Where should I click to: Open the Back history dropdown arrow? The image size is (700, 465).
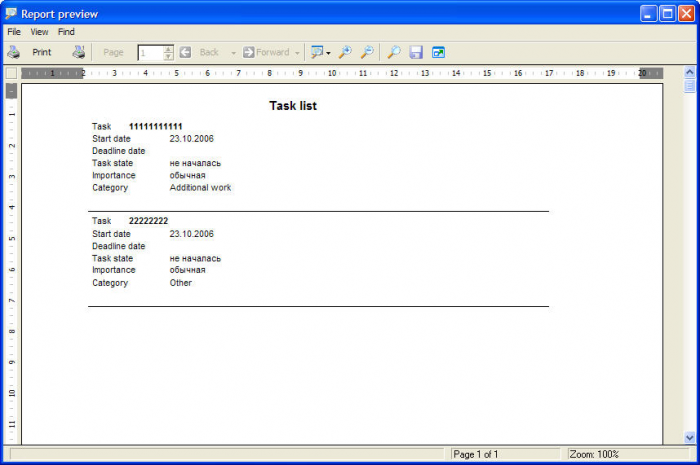point(233,53)
